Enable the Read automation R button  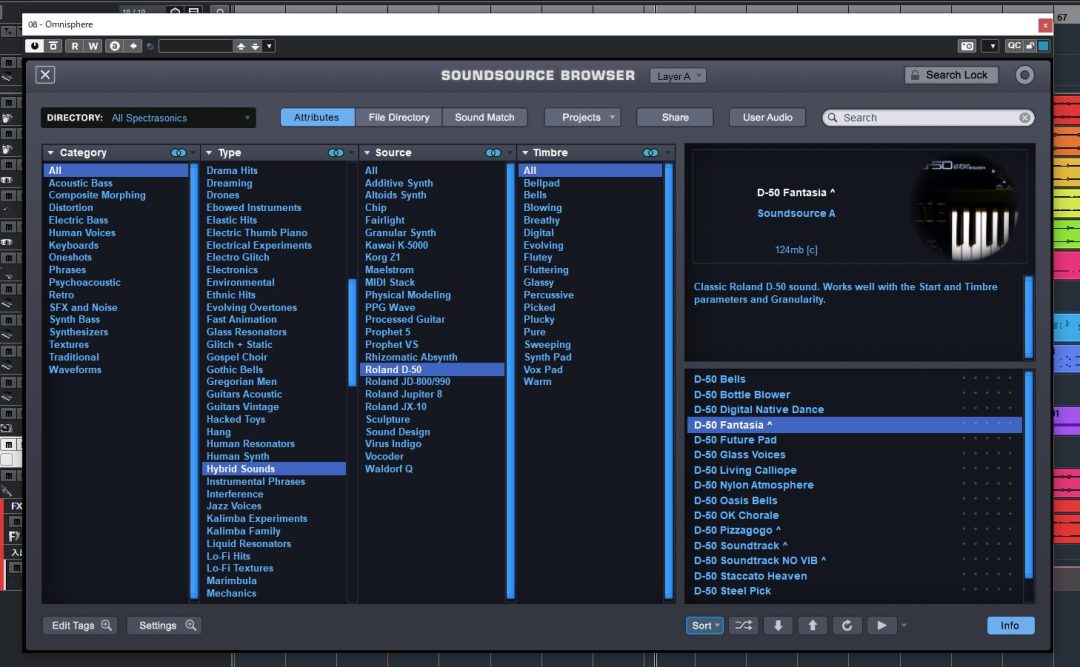(74, 46)
